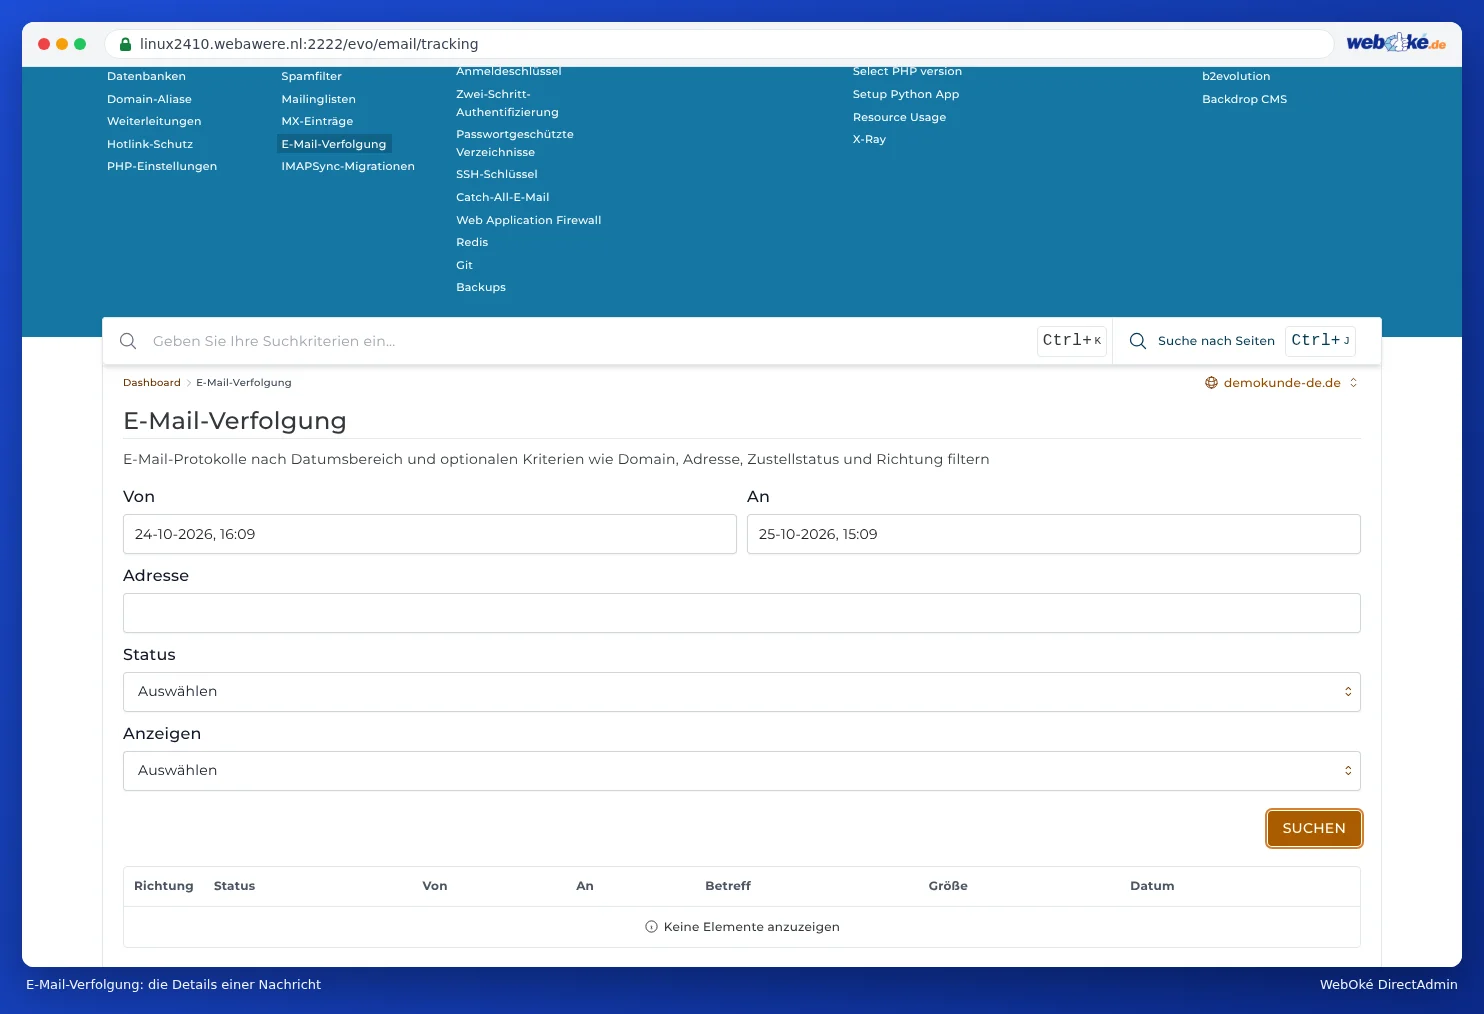Run the search with SUCHEN button

click(1314, 828)
